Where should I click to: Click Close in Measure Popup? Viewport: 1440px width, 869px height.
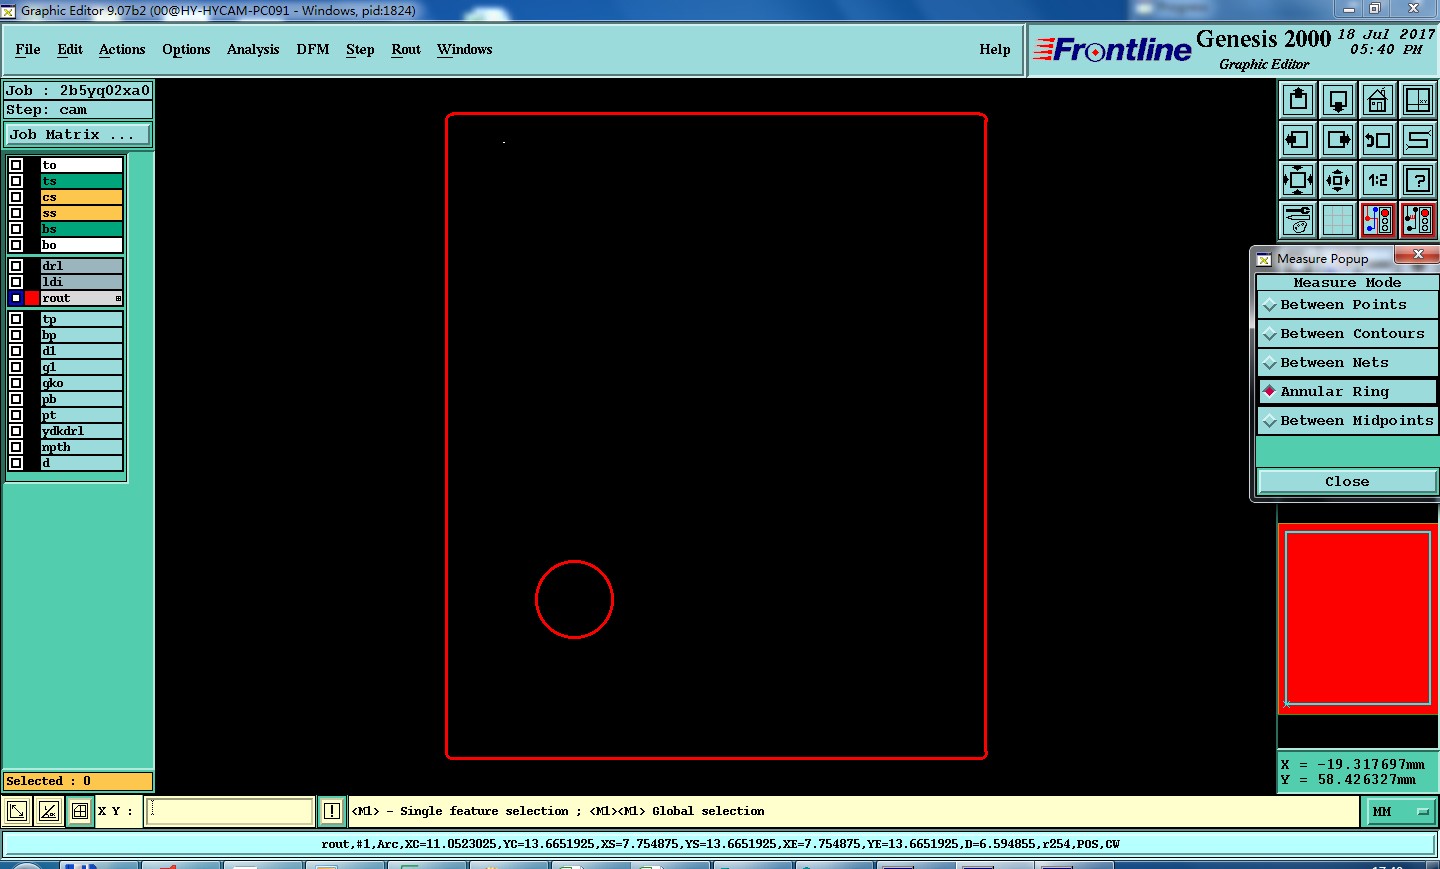(1347, 482)
